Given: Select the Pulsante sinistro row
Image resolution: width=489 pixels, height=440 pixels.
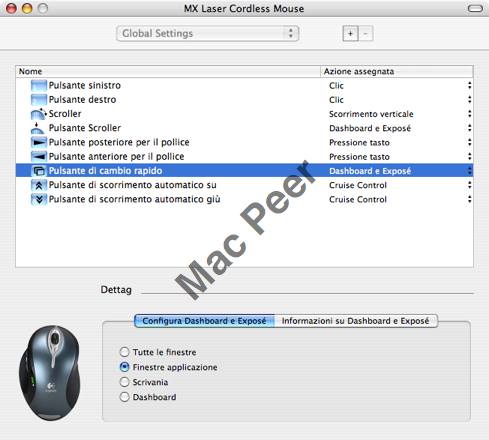Looking at the screenshot, I should (244, 85).
